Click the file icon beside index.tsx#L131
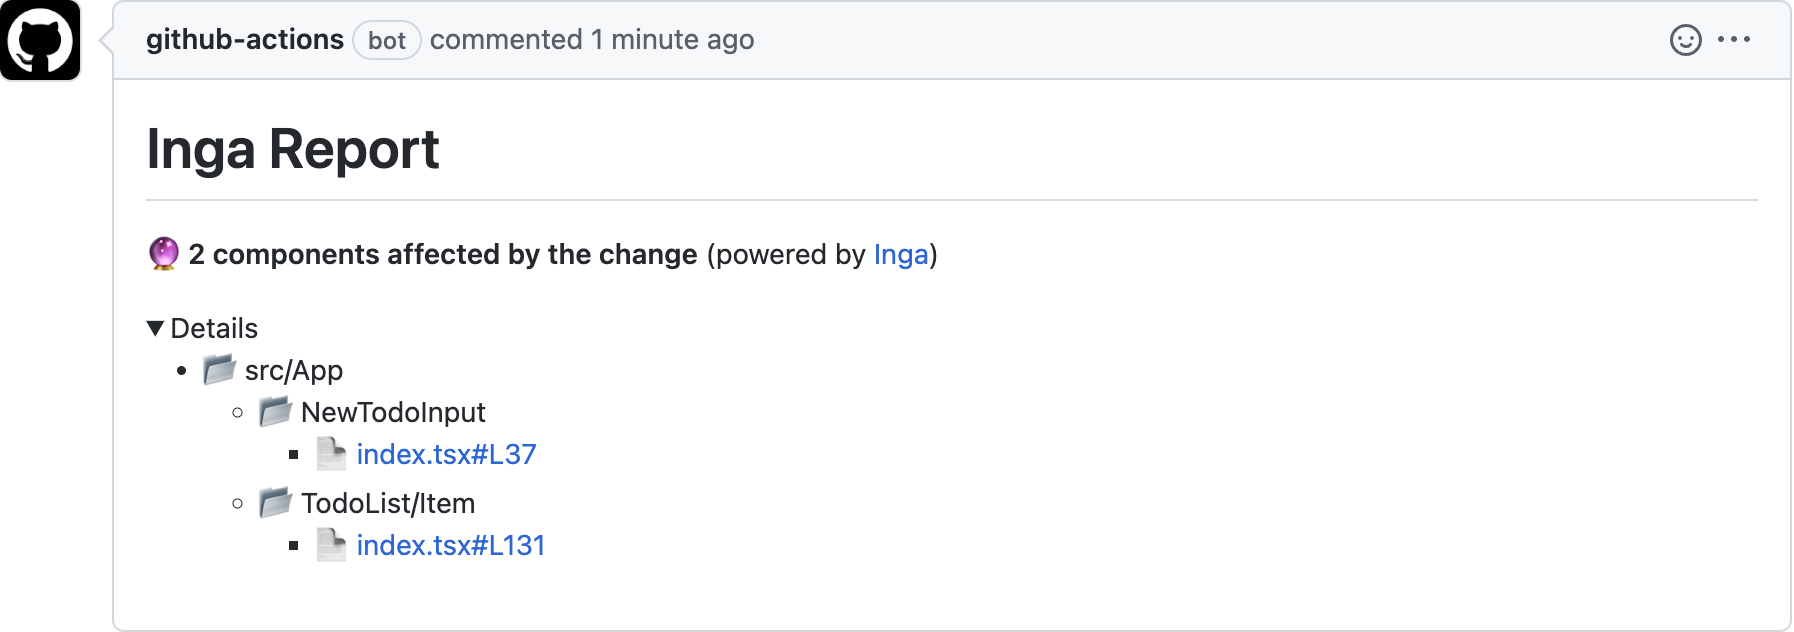Image resolution: width=1794 pixels, height=632 pixels. point(330,545)
